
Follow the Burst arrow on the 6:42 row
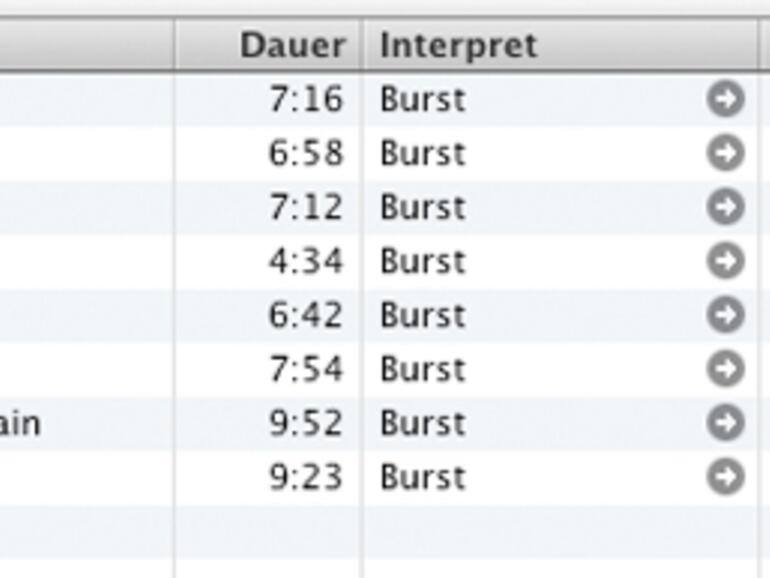coord(725,315)
